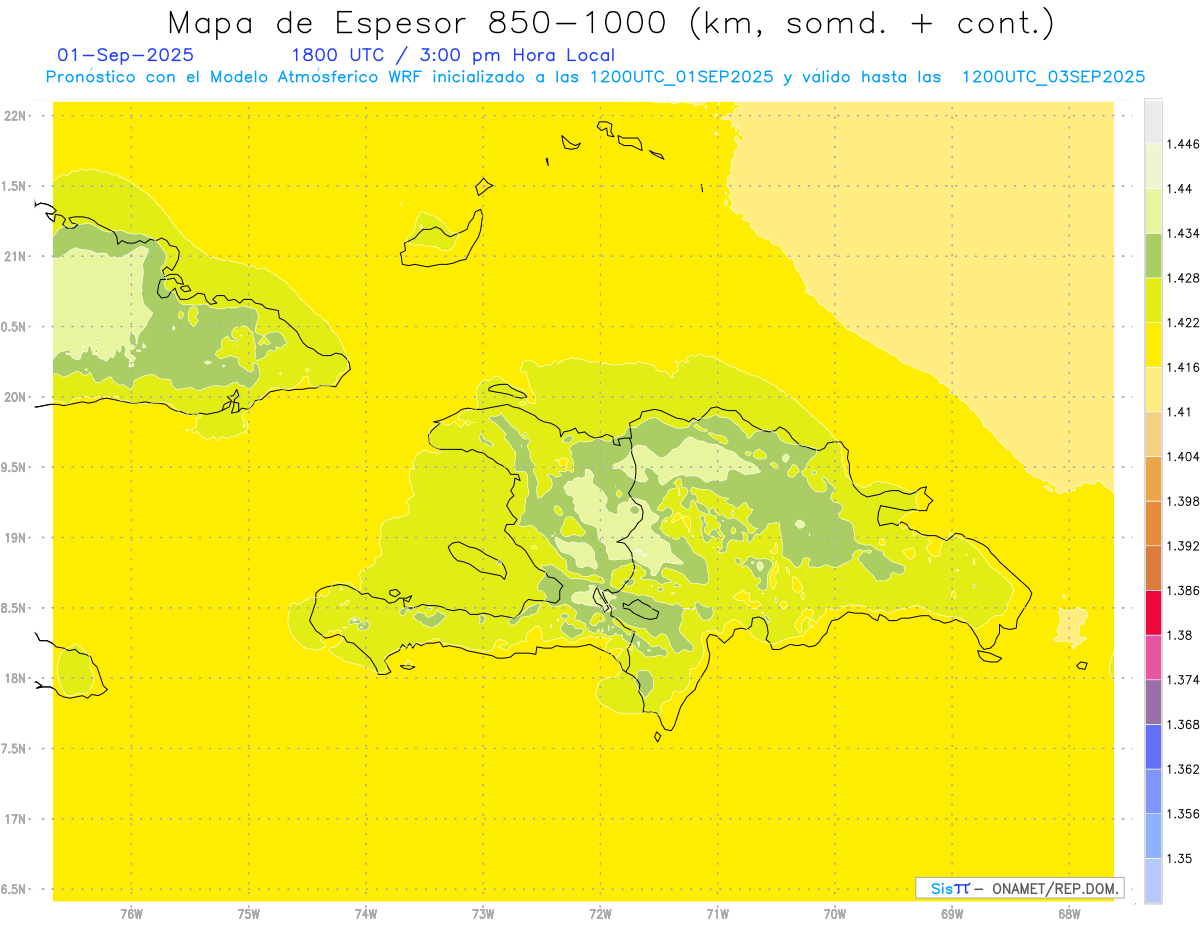
Task: Click the legend value 1.35
Action: point(1179,858)
